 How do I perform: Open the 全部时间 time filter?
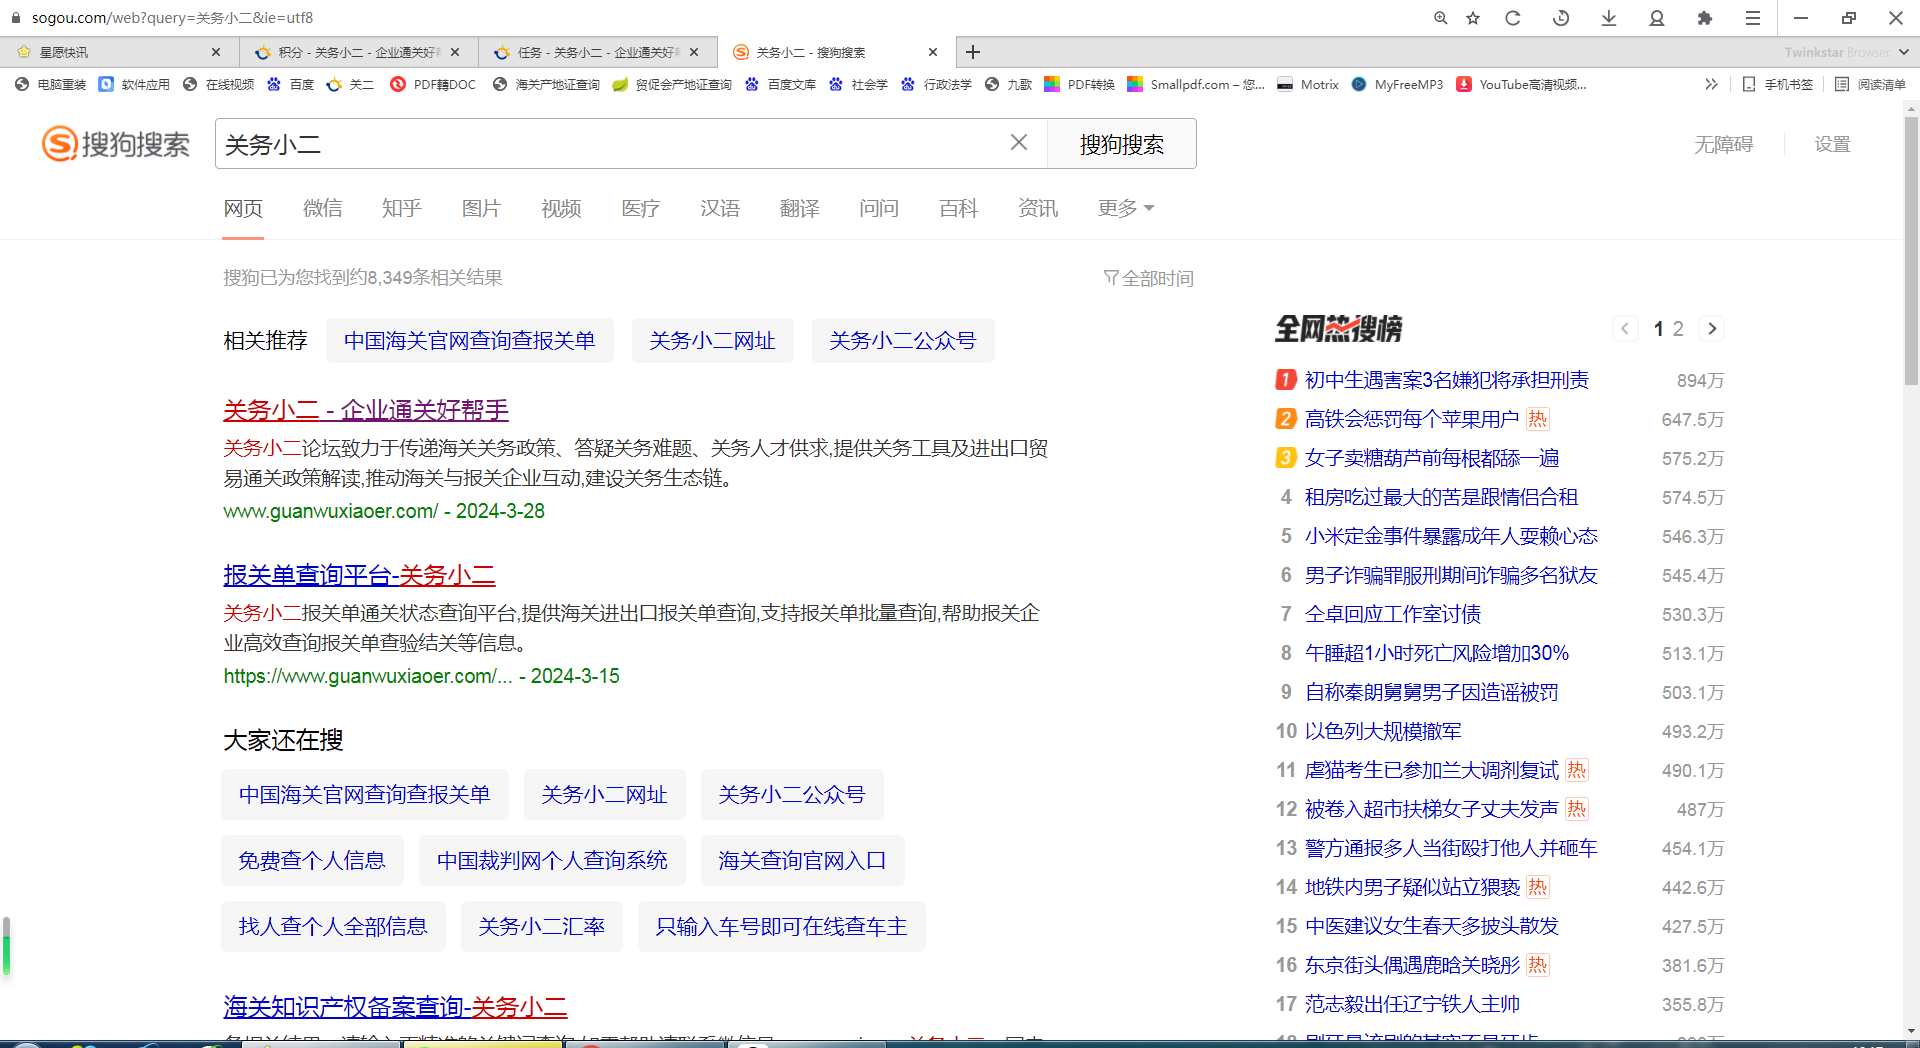pos(1149,278)
